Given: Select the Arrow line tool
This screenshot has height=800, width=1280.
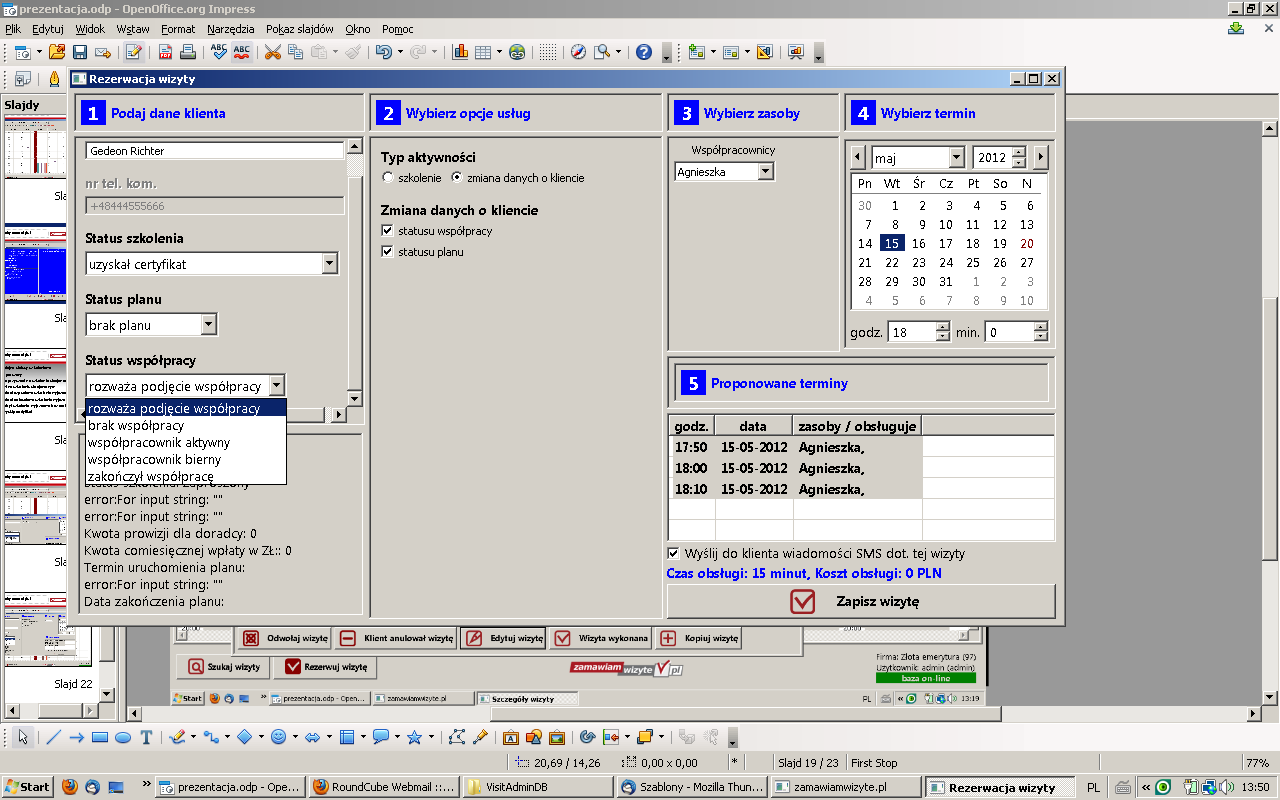Looking at the screenshot, I should pos(76,737).
